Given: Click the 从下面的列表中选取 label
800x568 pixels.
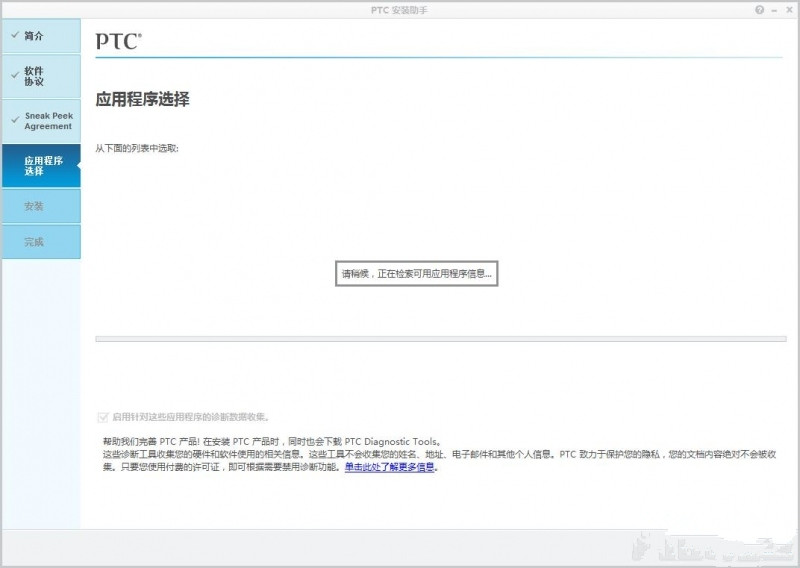Looking at the screenshot, I should pos(137,149).
